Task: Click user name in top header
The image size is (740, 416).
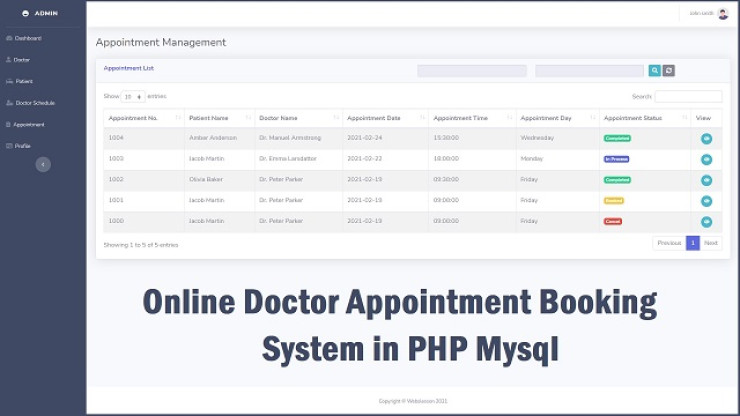Action: 701,13
